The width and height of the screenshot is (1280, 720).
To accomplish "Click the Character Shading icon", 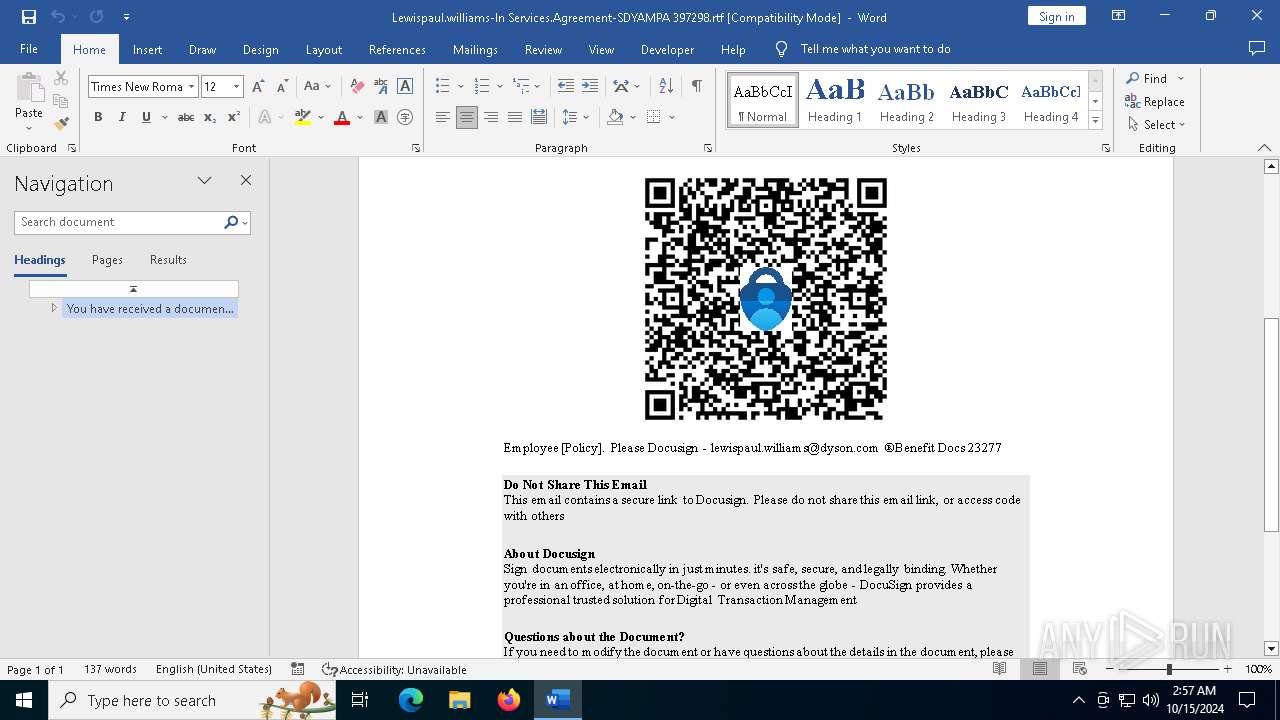I will [381, 117].
